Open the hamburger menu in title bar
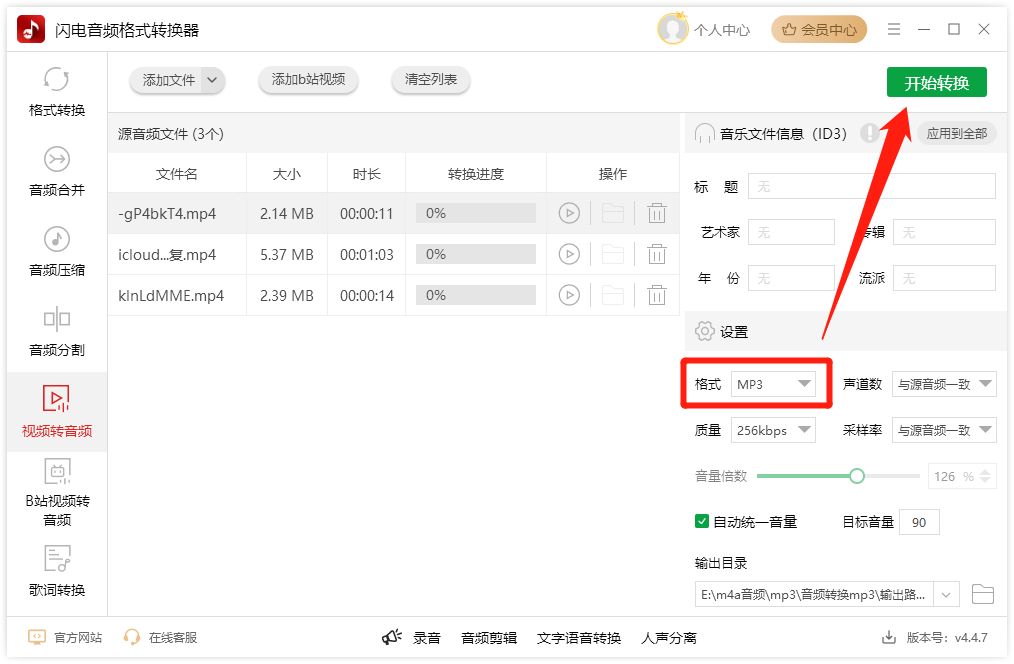 click(x=894, y=30)
